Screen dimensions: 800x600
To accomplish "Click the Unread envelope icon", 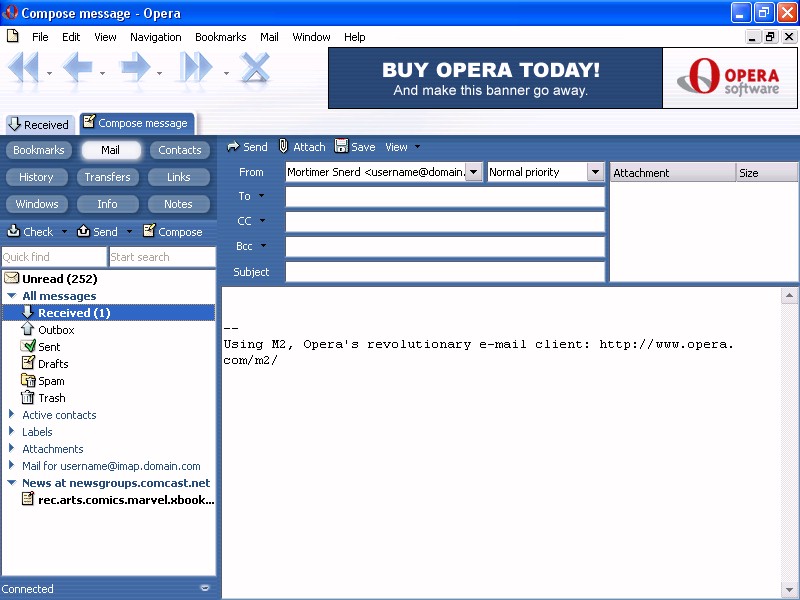I will [11, 278].
